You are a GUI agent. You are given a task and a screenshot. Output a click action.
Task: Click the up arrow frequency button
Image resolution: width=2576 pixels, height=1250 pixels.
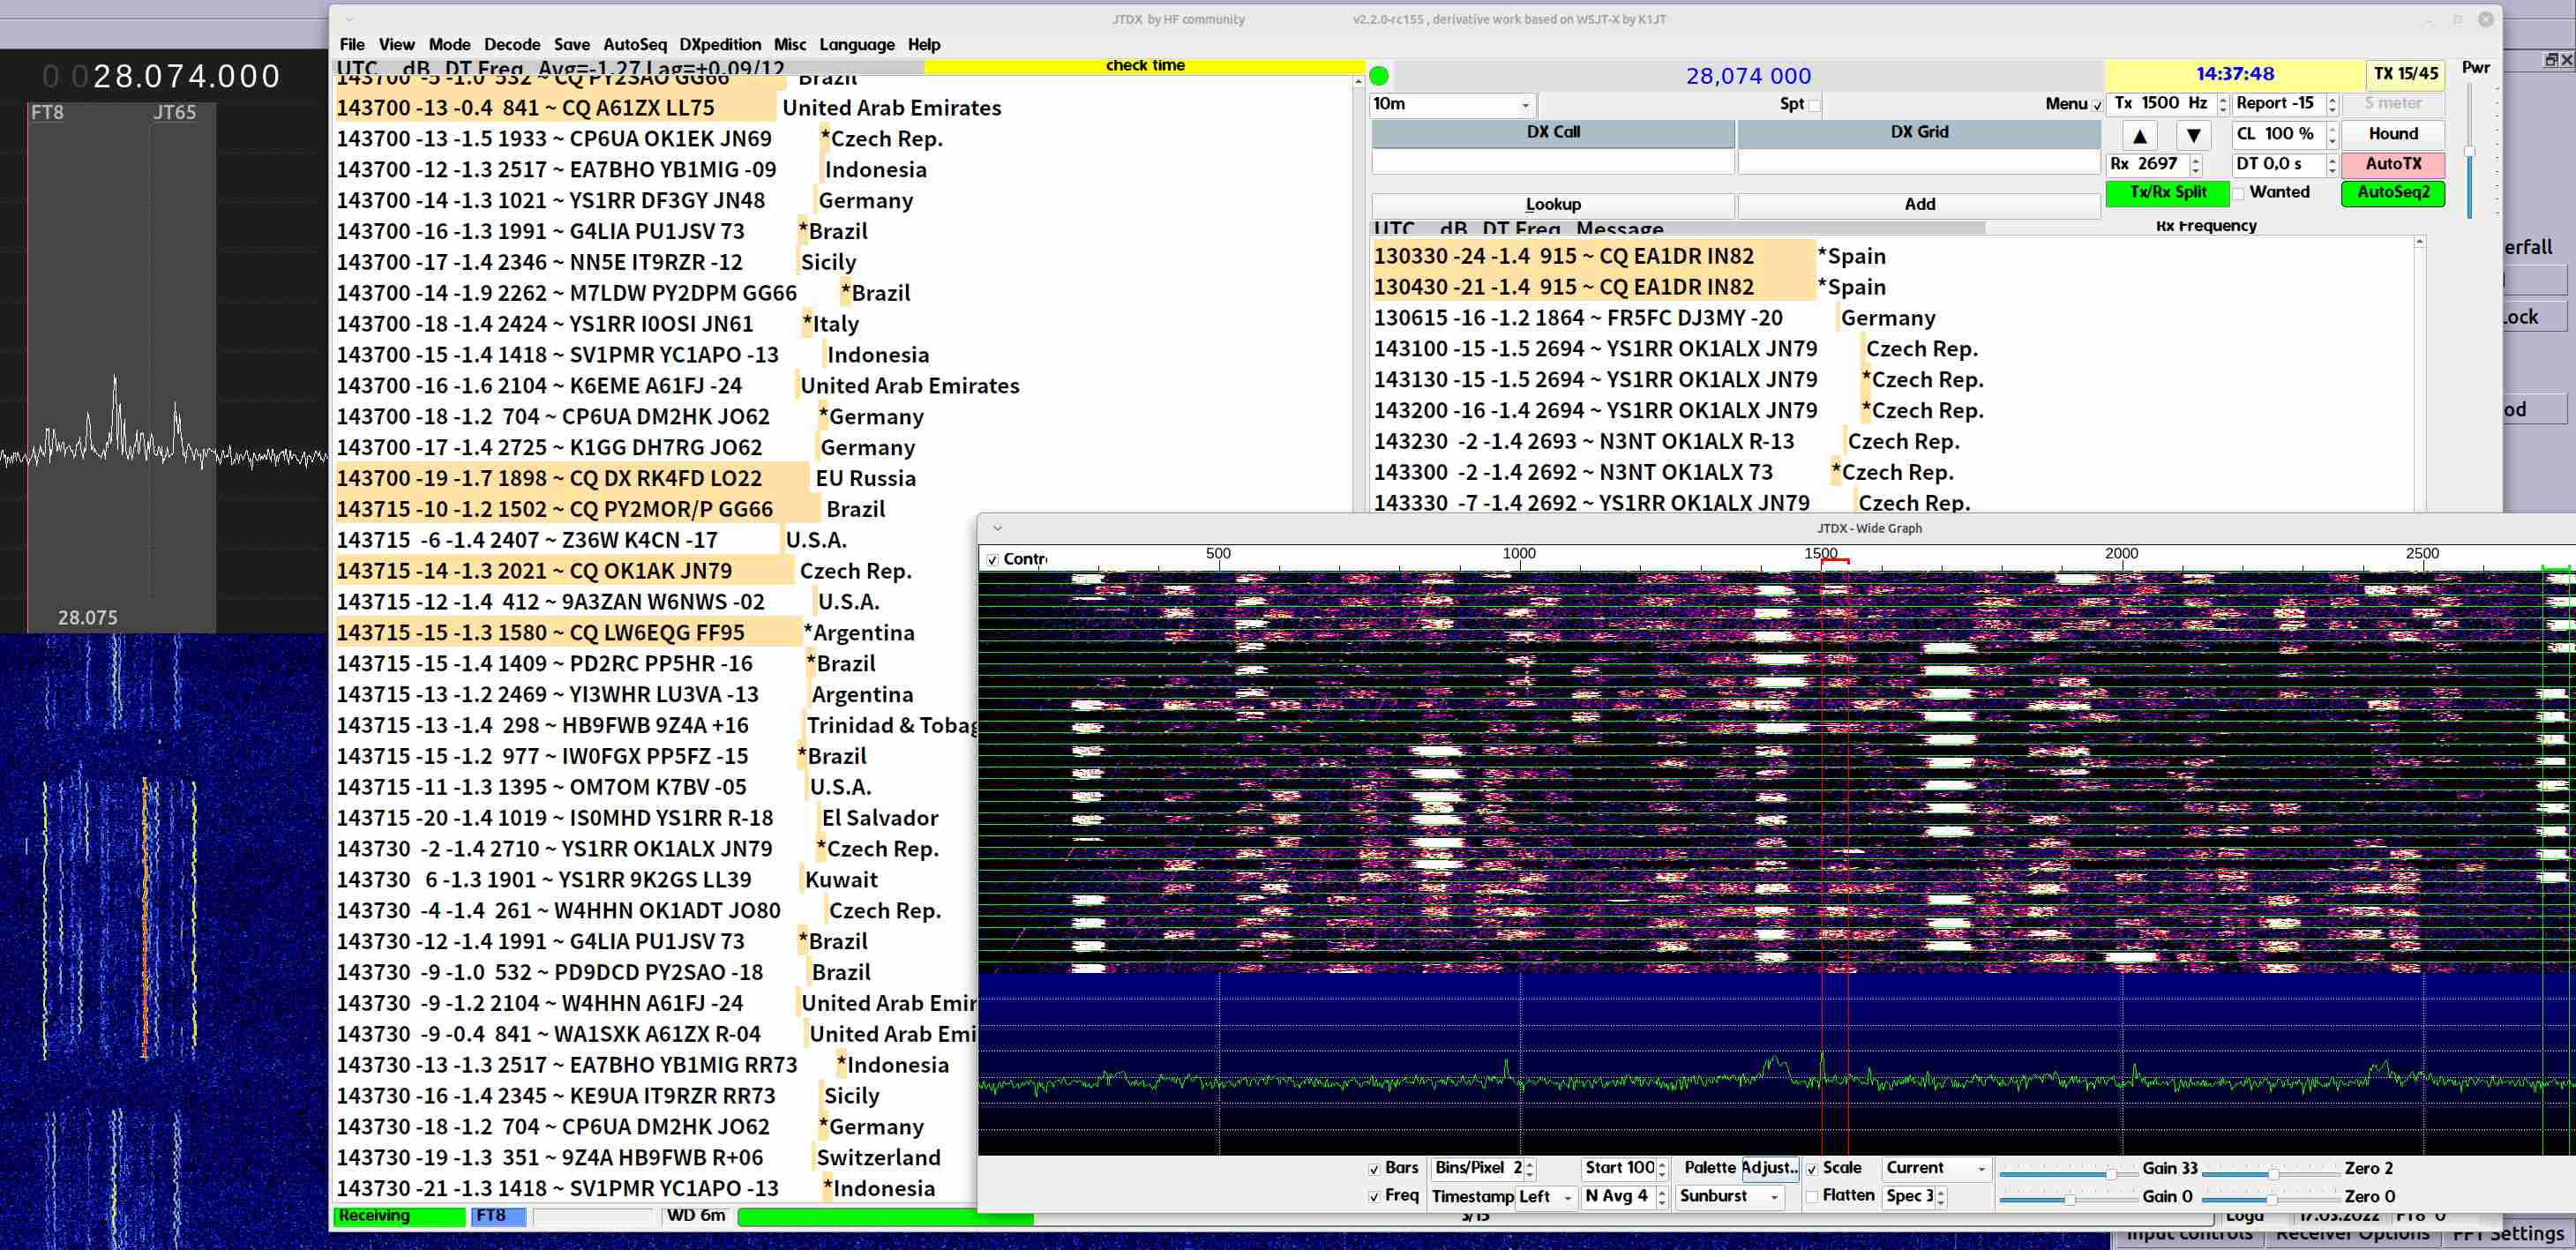pyautogui.click(x=2139, y=135)
